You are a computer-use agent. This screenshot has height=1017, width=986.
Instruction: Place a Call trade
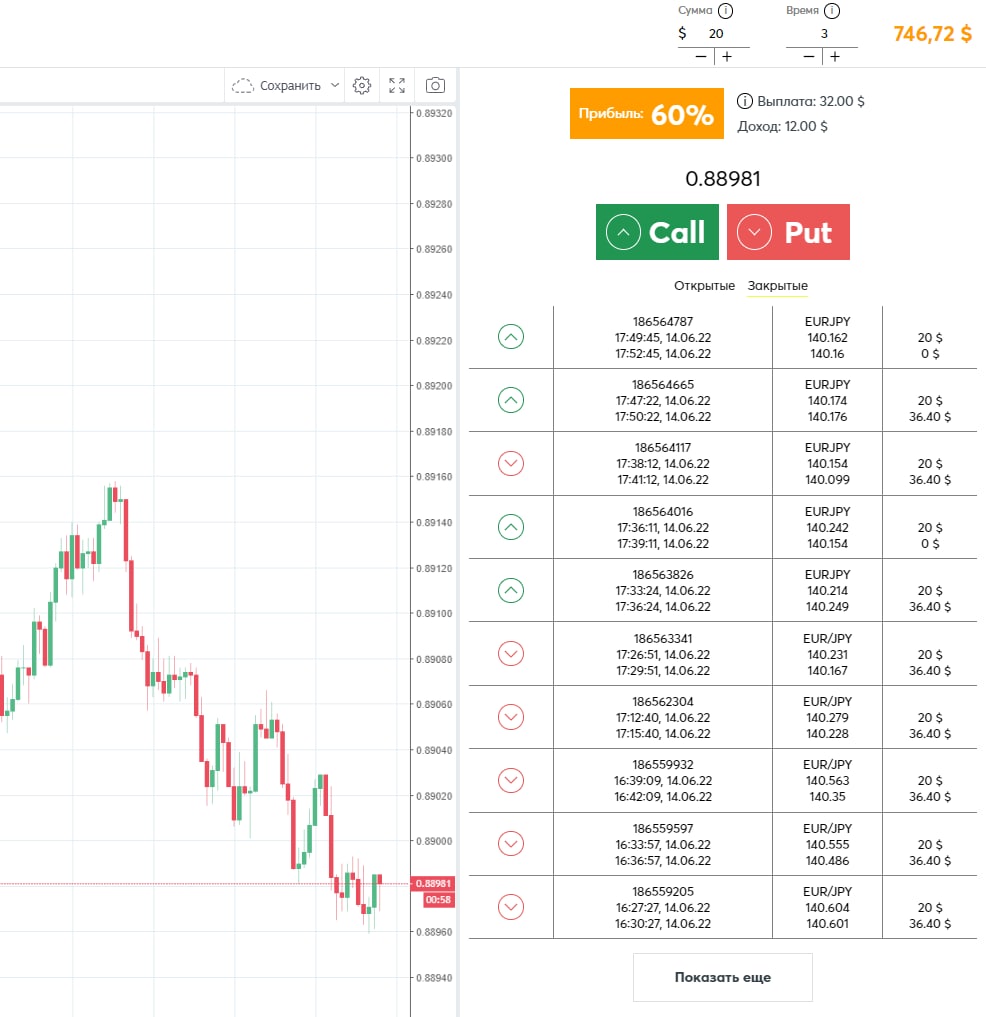click(657, 232)
